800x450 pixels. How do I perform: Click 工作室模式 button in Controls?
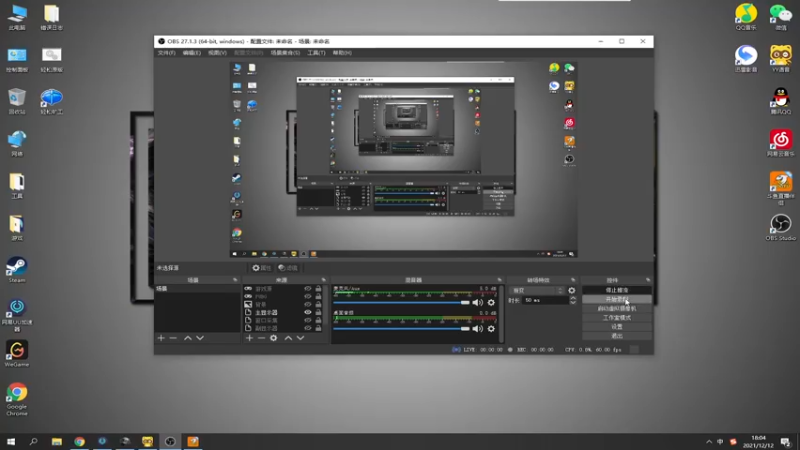coord(617,317)
